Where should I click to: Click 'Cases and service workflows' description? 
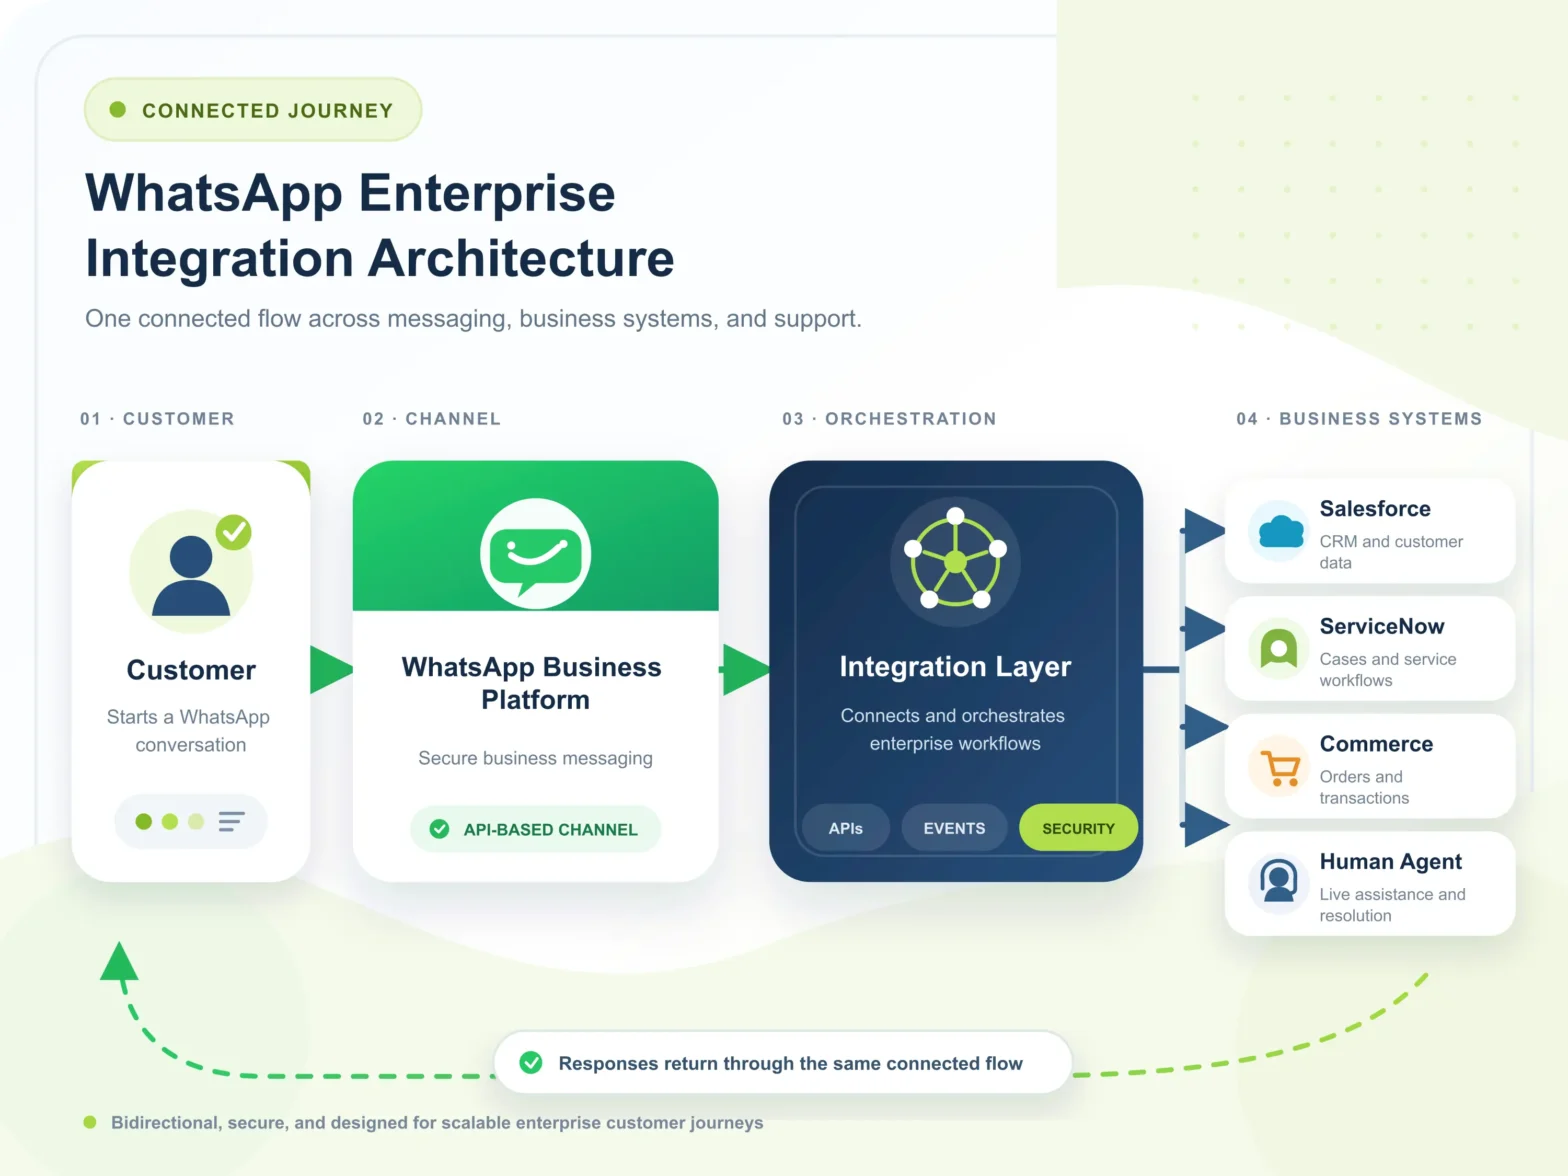pyautogui.click(x=1388, y=670)
